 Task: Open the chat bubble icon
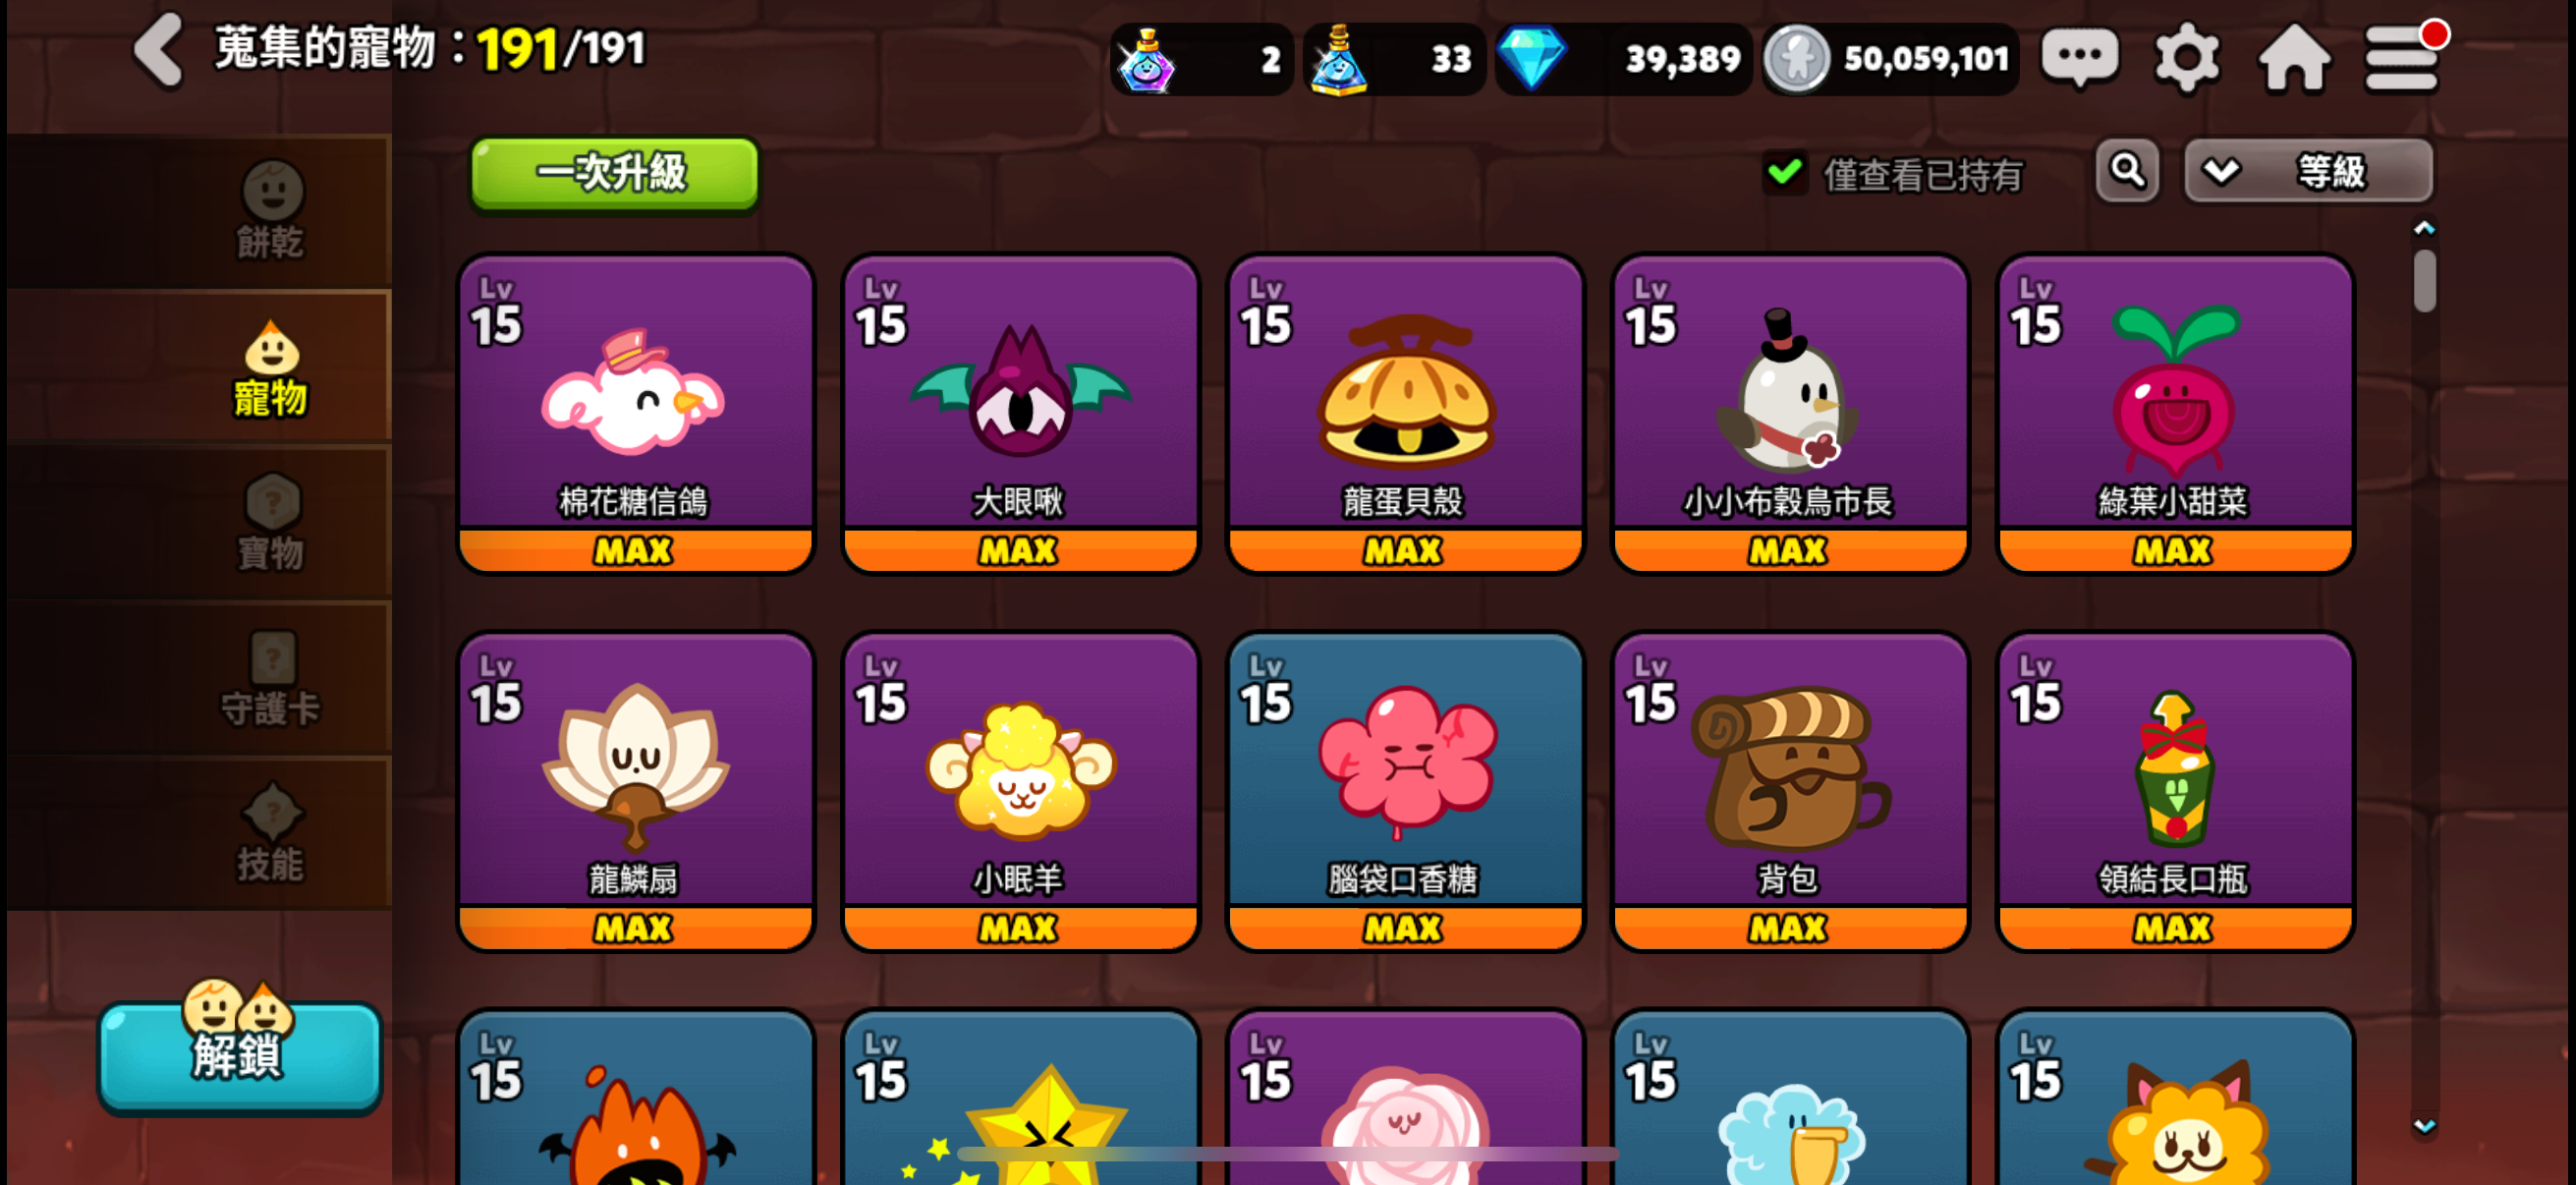(x=2079, y=58)
